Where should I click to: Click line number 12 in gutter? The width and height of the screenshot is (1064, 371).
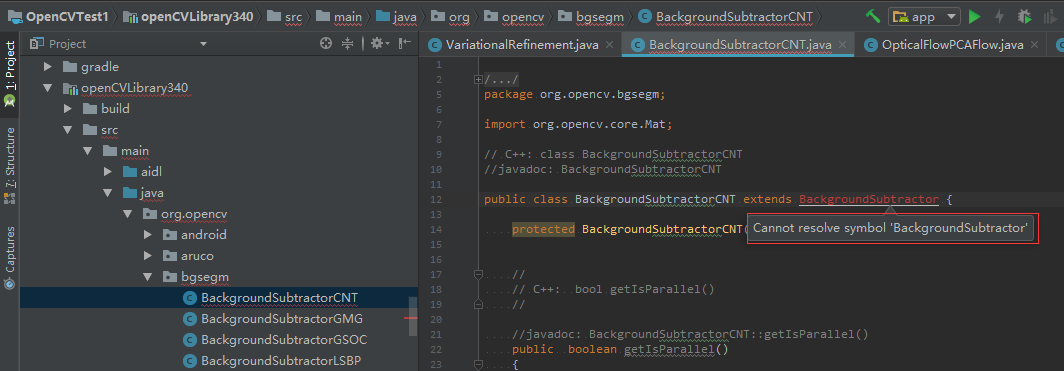[x=436, y=199]
